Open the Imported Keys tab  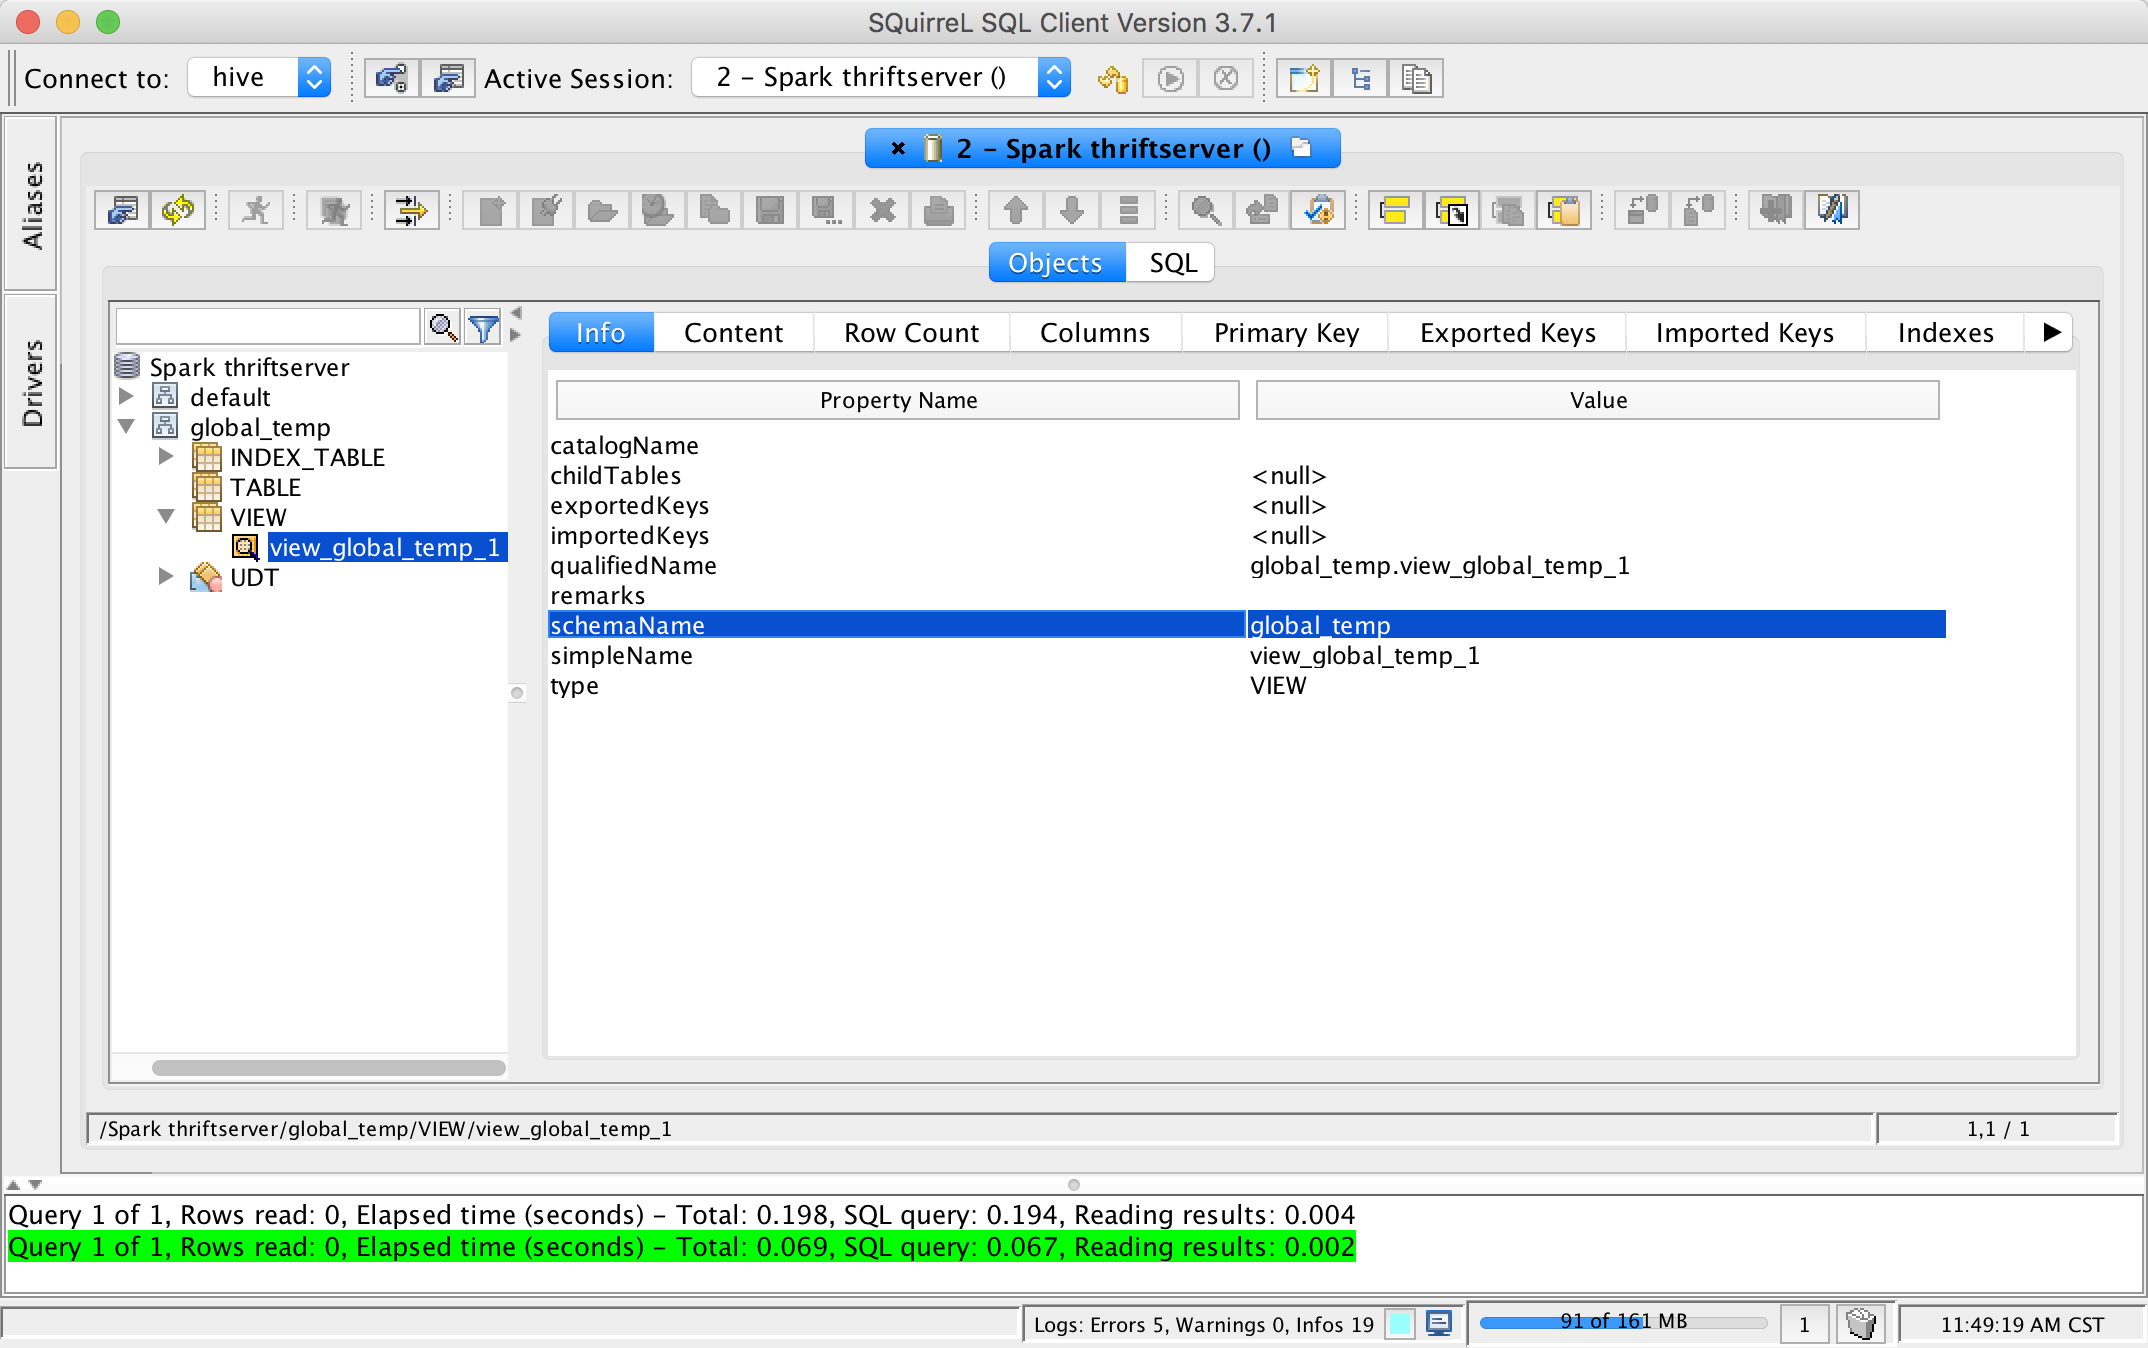(x=1745, y=332)
